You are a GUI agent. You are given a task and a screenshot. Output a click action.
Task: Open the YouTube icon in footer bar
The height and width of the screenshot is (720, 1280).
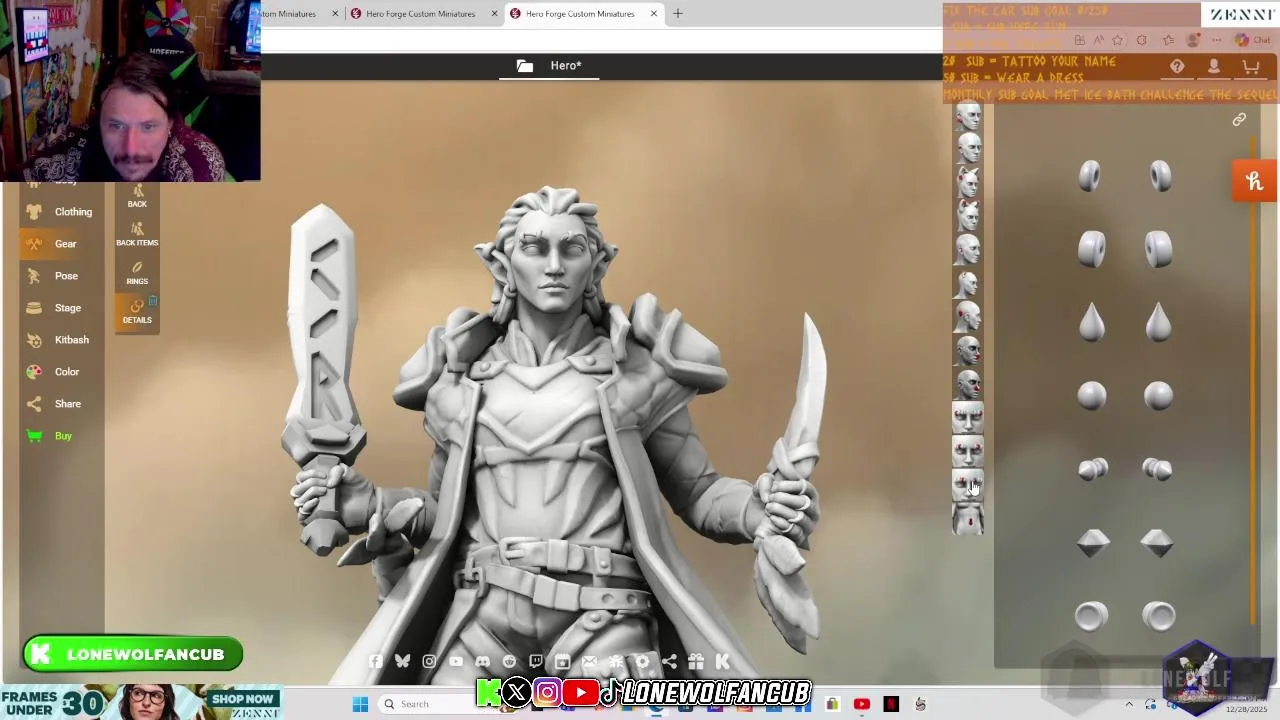456,661
